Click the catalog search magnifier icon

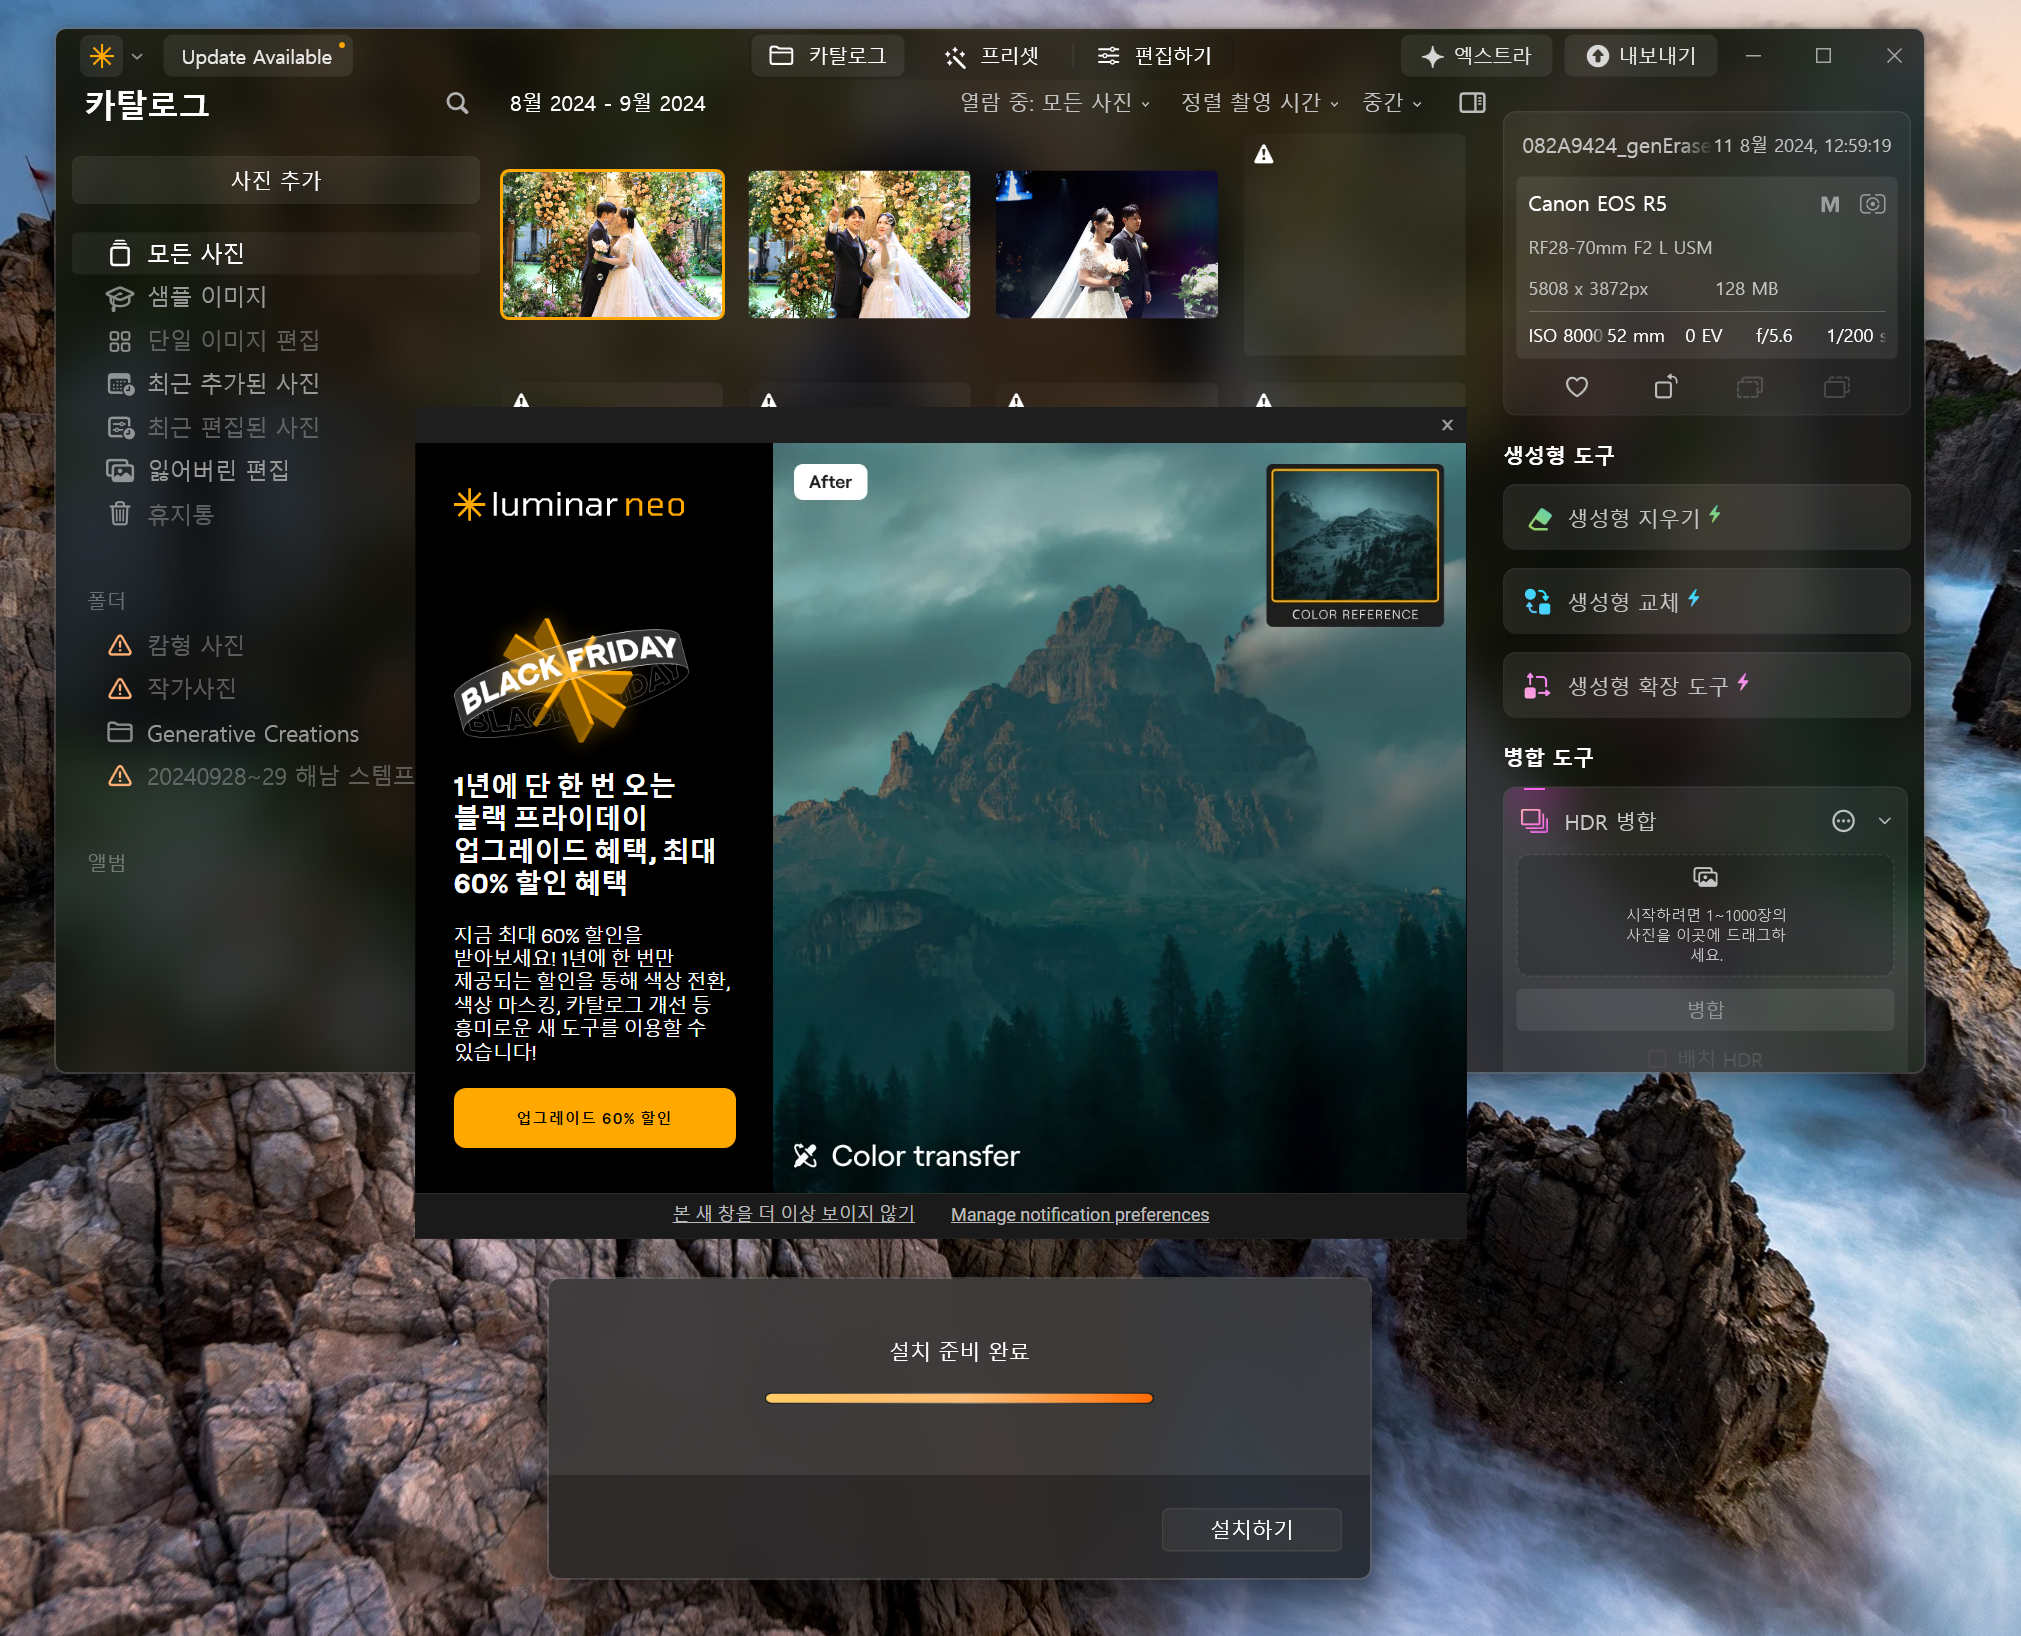(457, 103)
